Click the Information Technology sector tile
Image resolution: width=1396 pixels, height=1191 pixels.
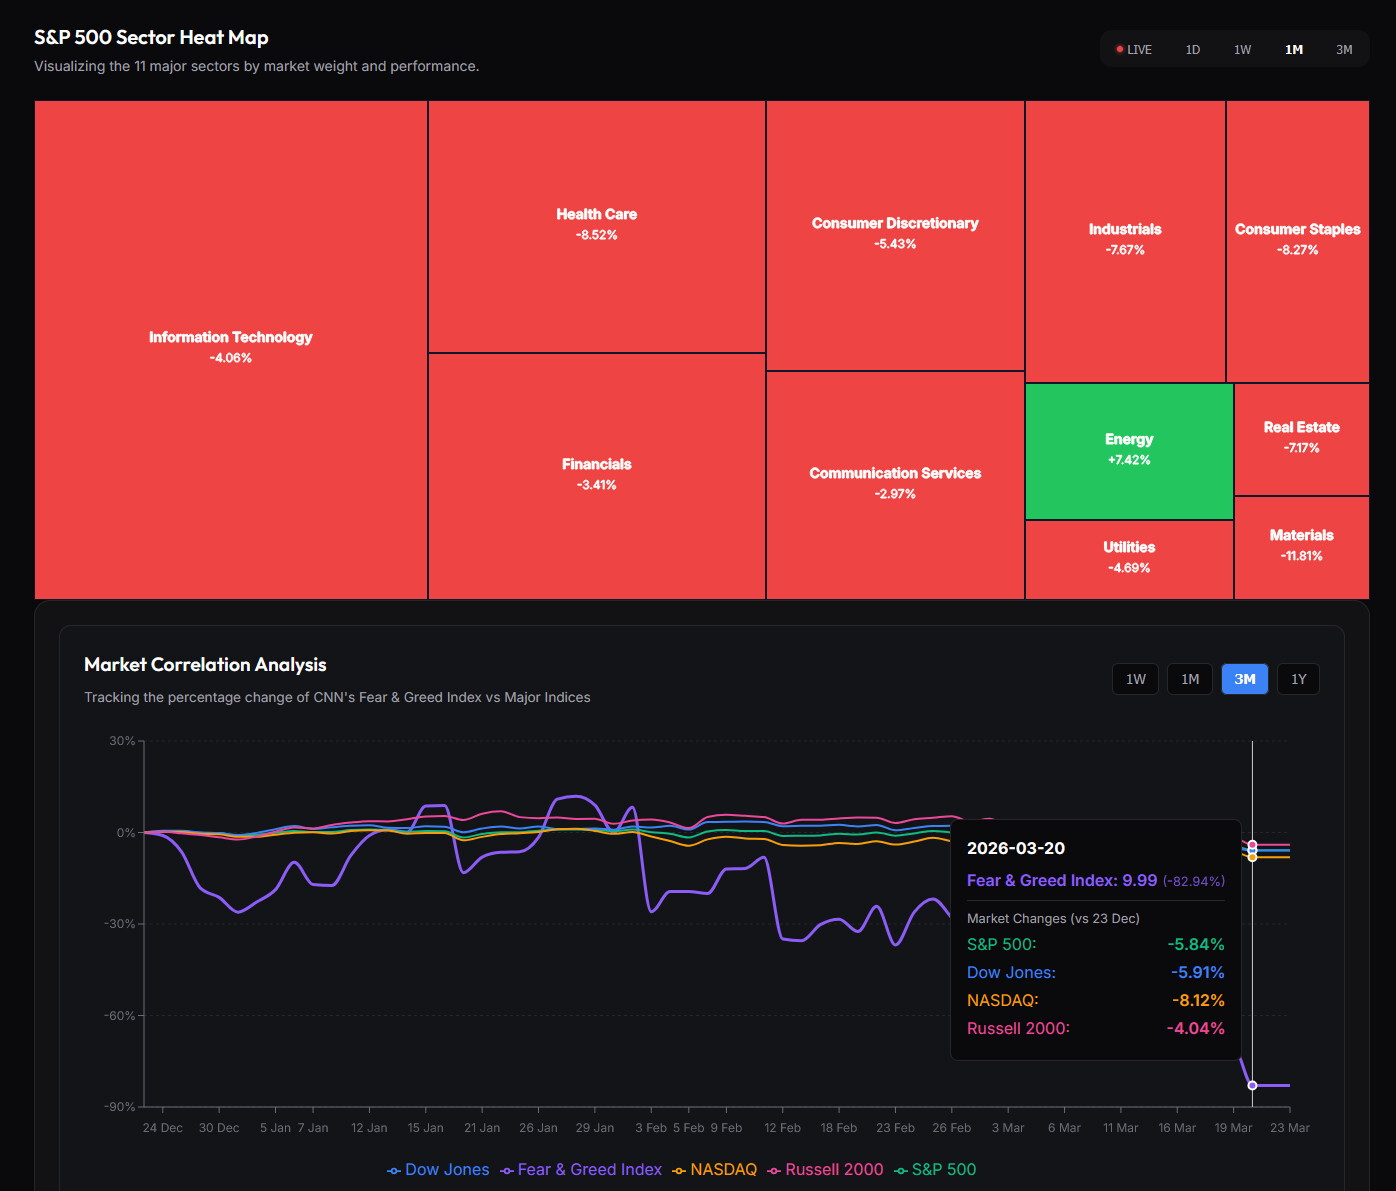coord(231,348)
